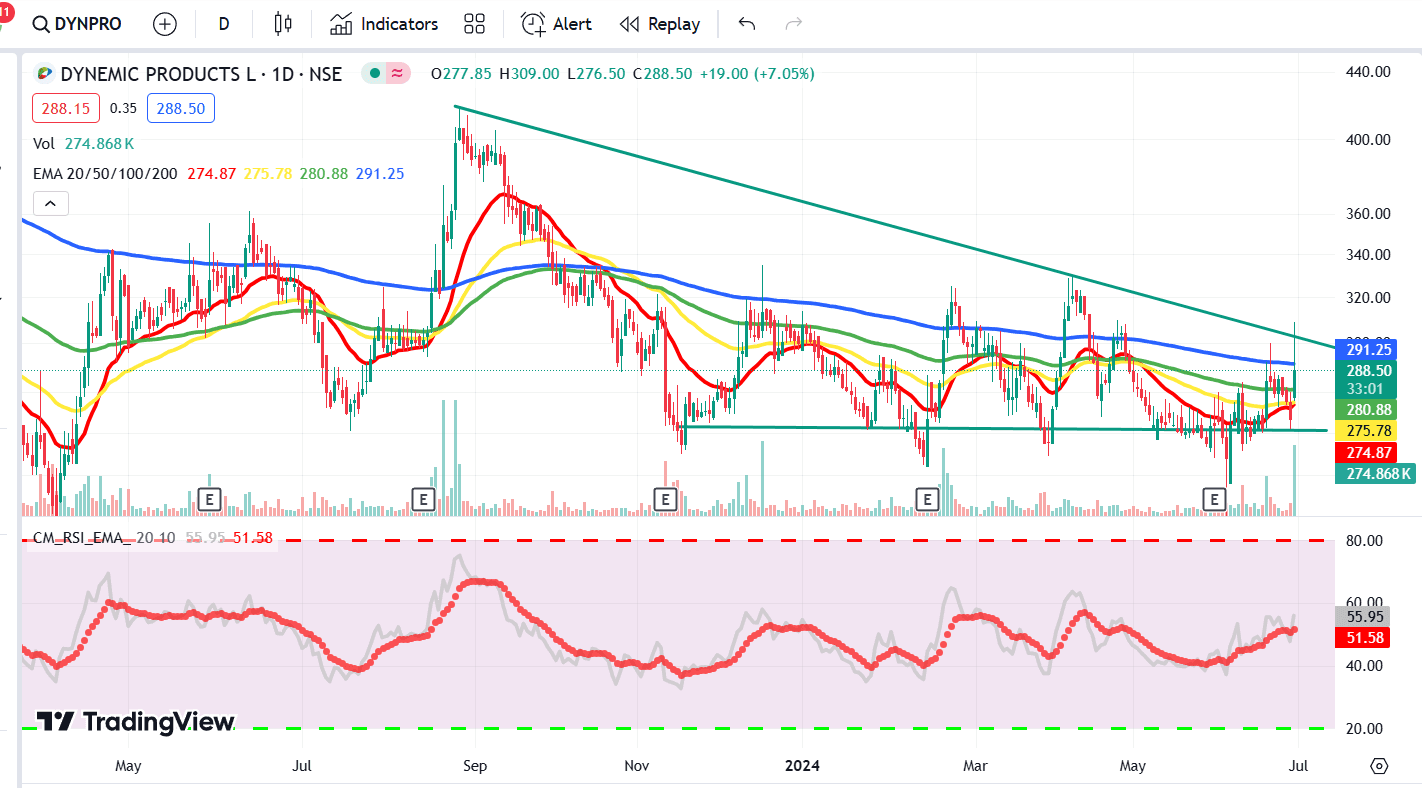
Task: Click the red 51.58 RSI scale label
Action: tap(1363, 638)
